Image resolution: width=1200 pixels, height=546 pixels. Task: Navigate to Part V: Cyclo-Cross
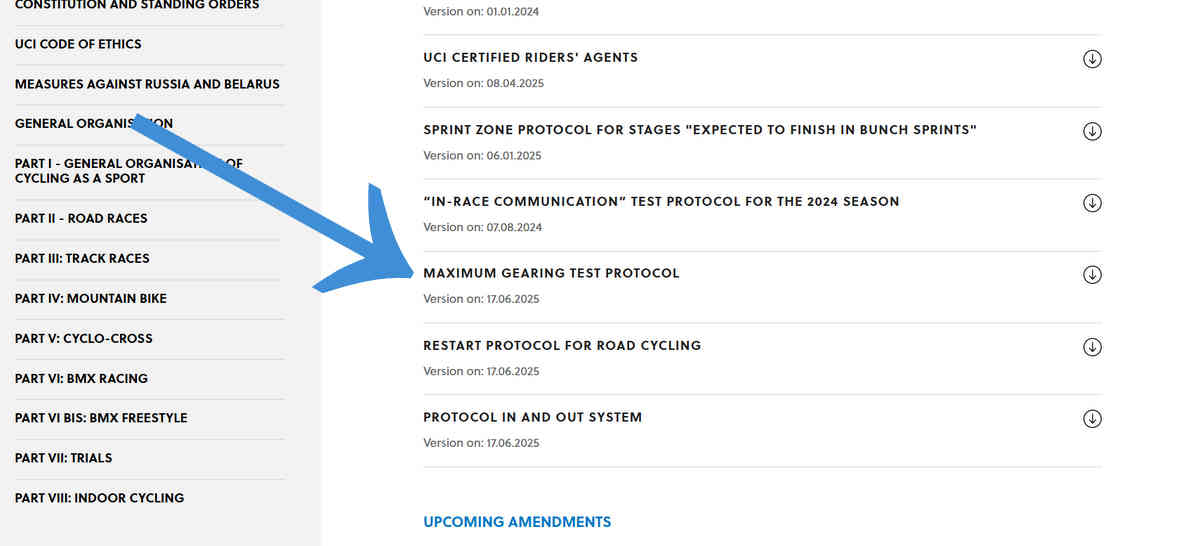(84, 338)
